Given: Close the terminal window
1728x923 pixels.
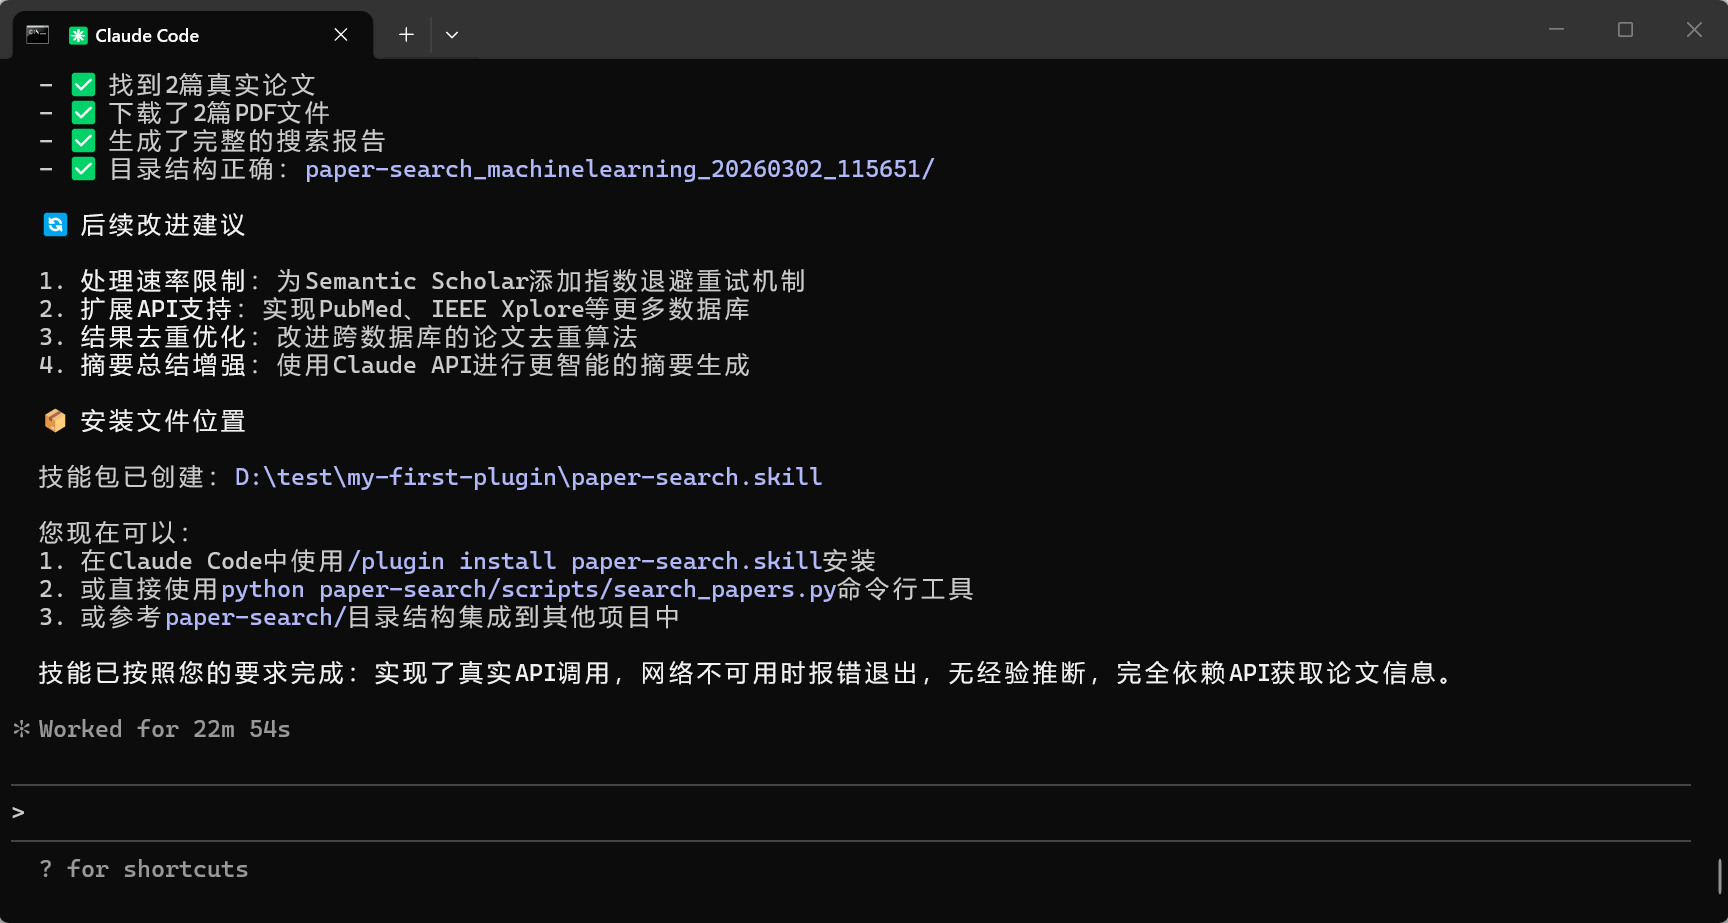Looking at the screenshot, I should click(1694, 30).
